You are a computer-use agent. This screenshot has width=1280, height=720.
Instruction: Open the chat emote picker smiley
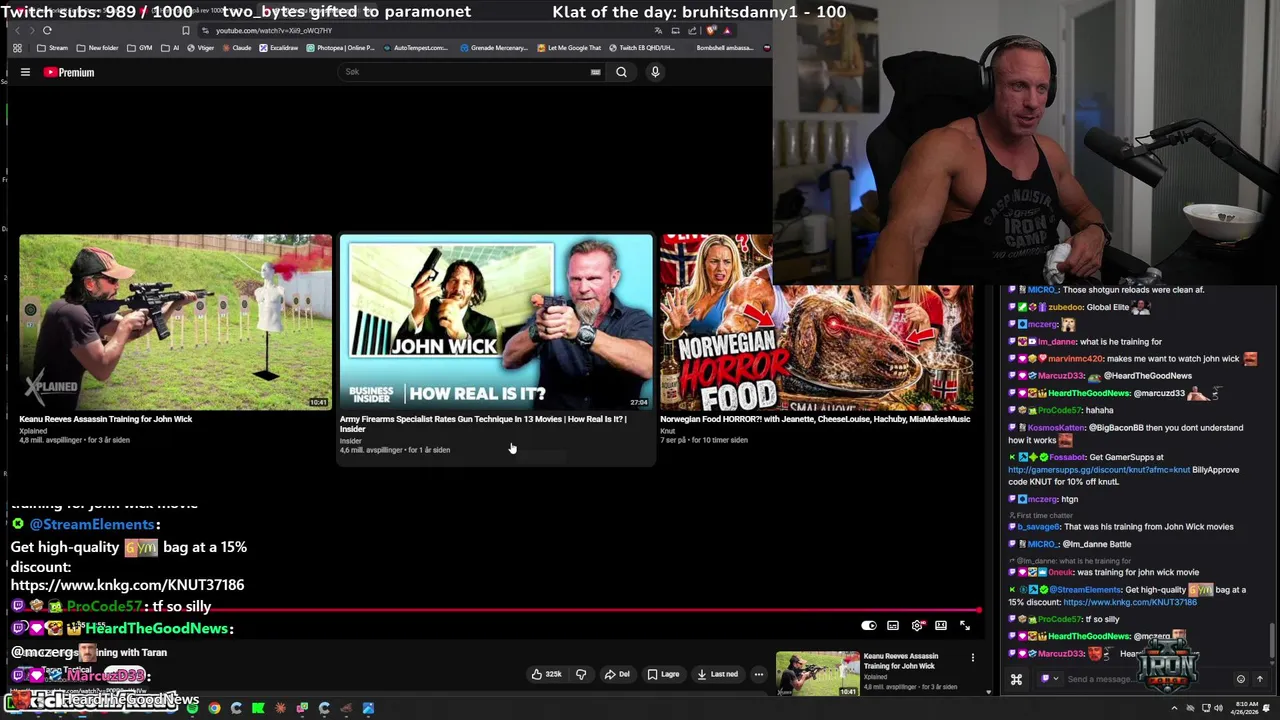click(1241, 679)
